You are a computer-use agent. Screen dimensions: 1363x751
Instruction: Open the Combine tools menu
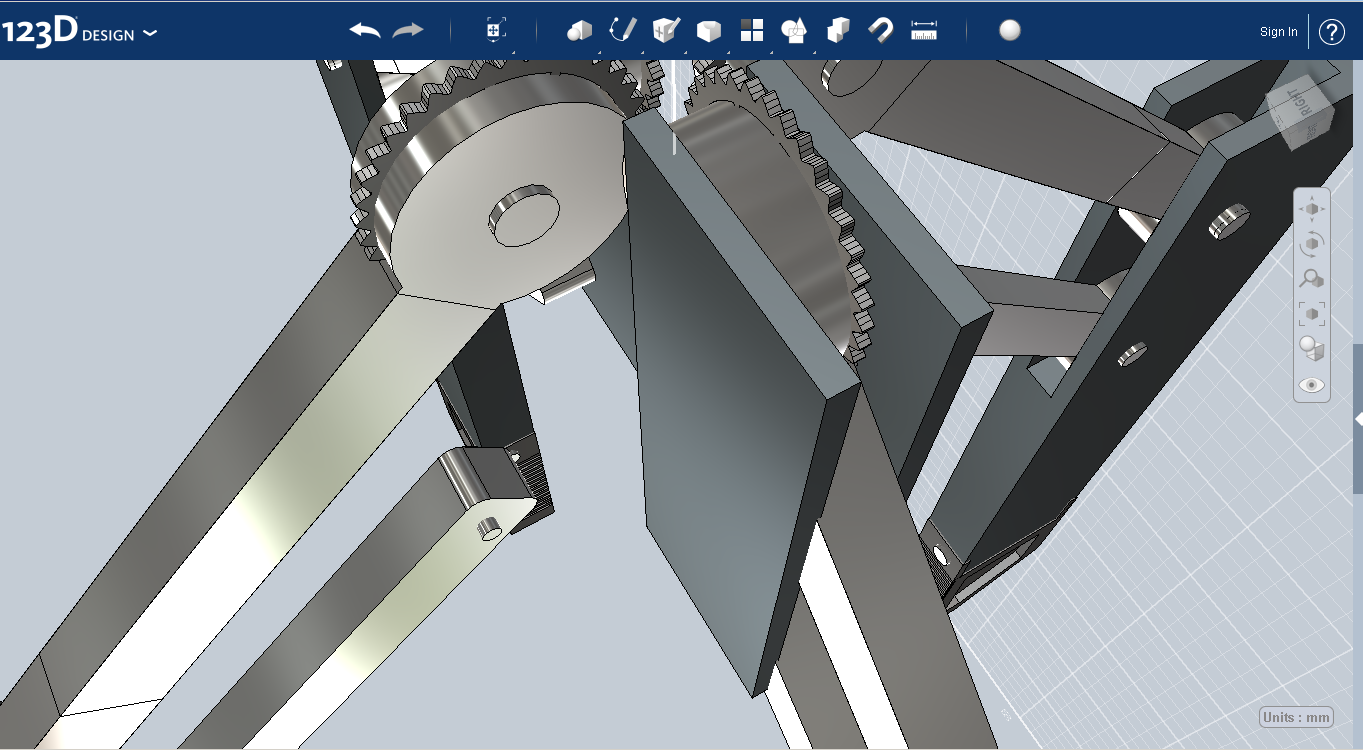(x=838, y=31)
